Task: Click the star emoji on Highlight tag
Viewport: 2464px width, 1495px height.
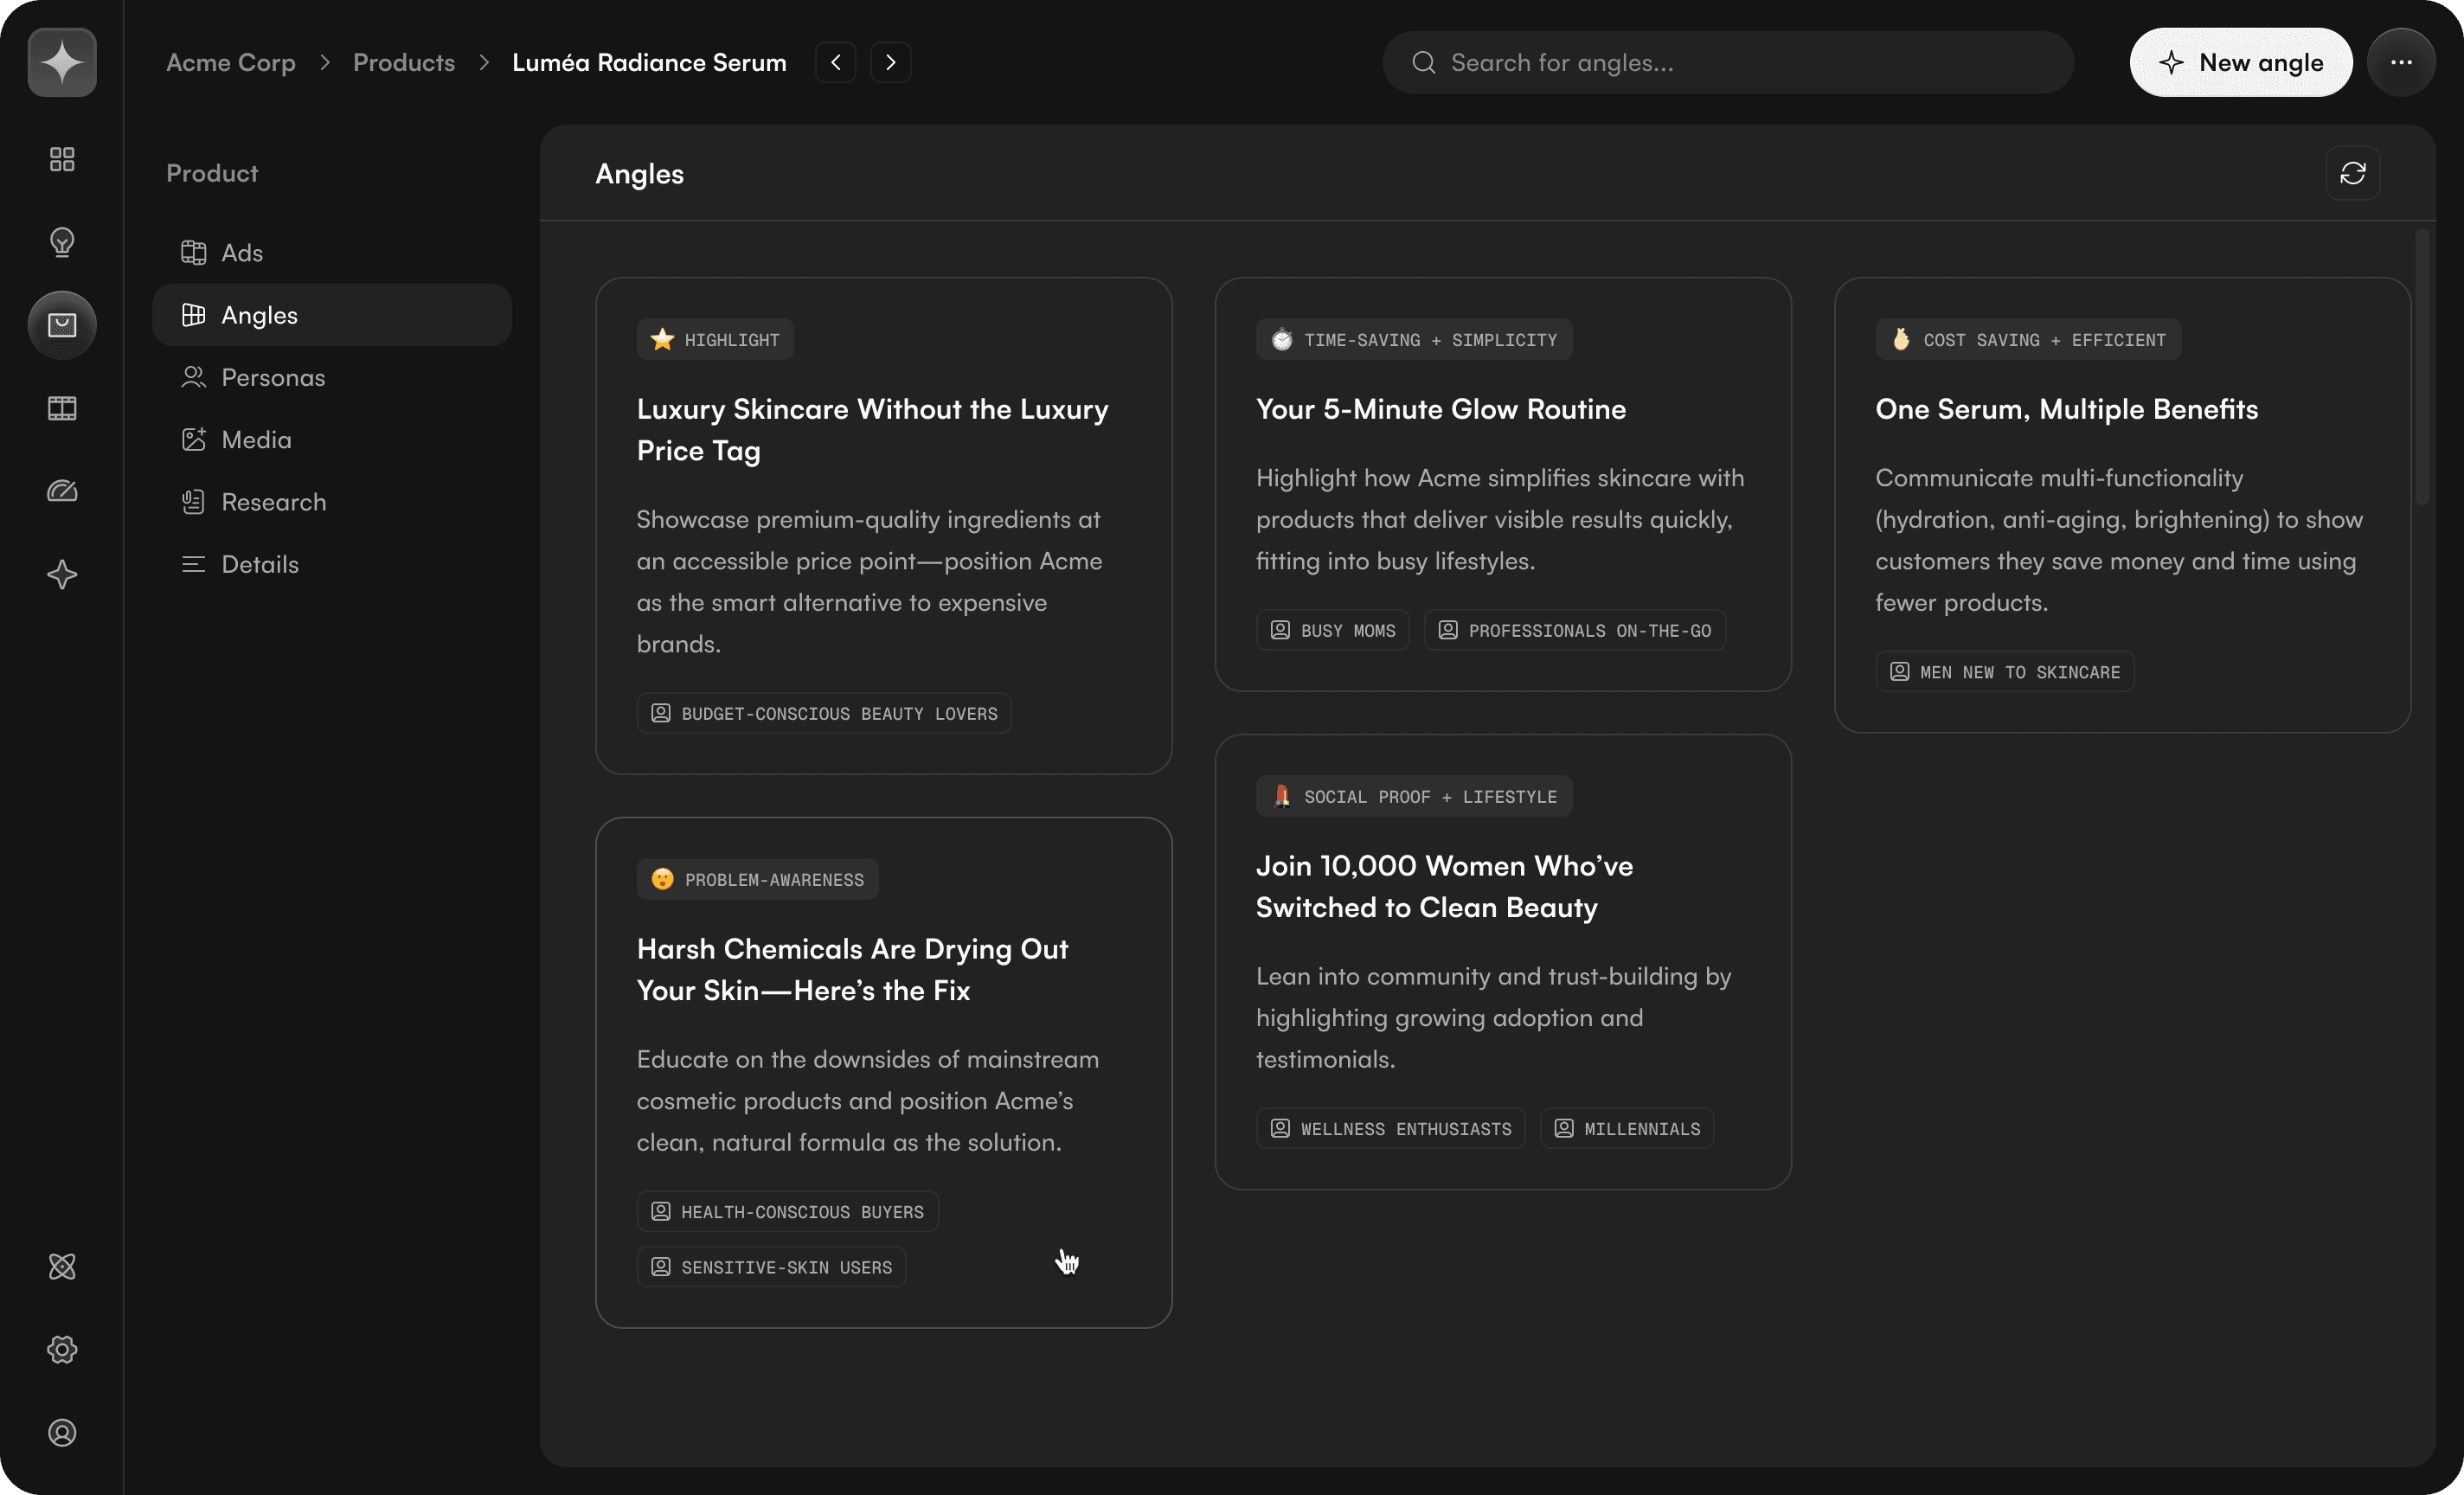Action: pos(662,340)
